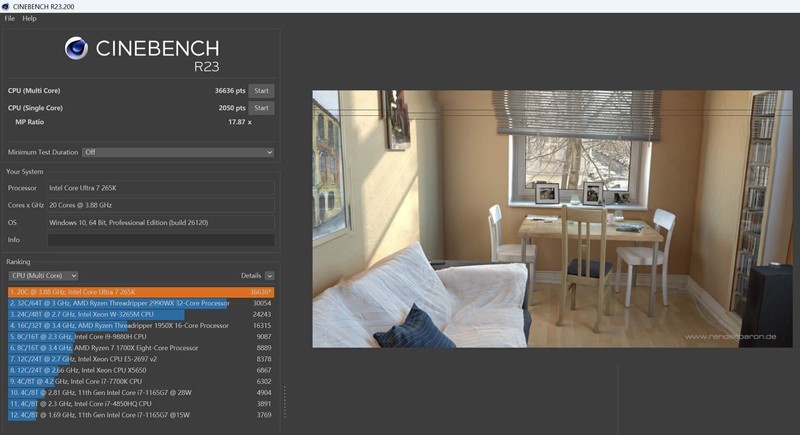Image resolution: width=800 pixels, height=435 pixels.
Task: Start the CPU Single Core test
Action: coord(261,108)
